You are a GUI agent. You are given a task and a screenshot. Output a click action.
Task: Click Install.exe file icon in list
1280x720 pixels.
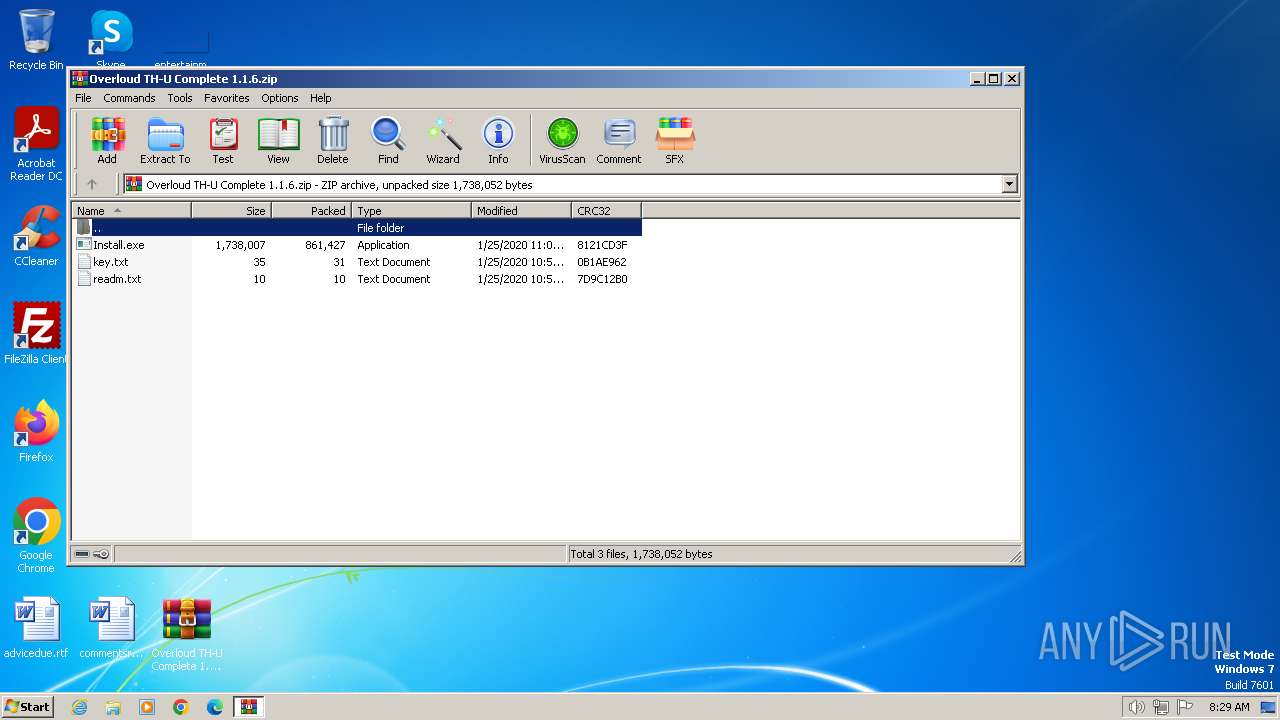pos(84,245)
